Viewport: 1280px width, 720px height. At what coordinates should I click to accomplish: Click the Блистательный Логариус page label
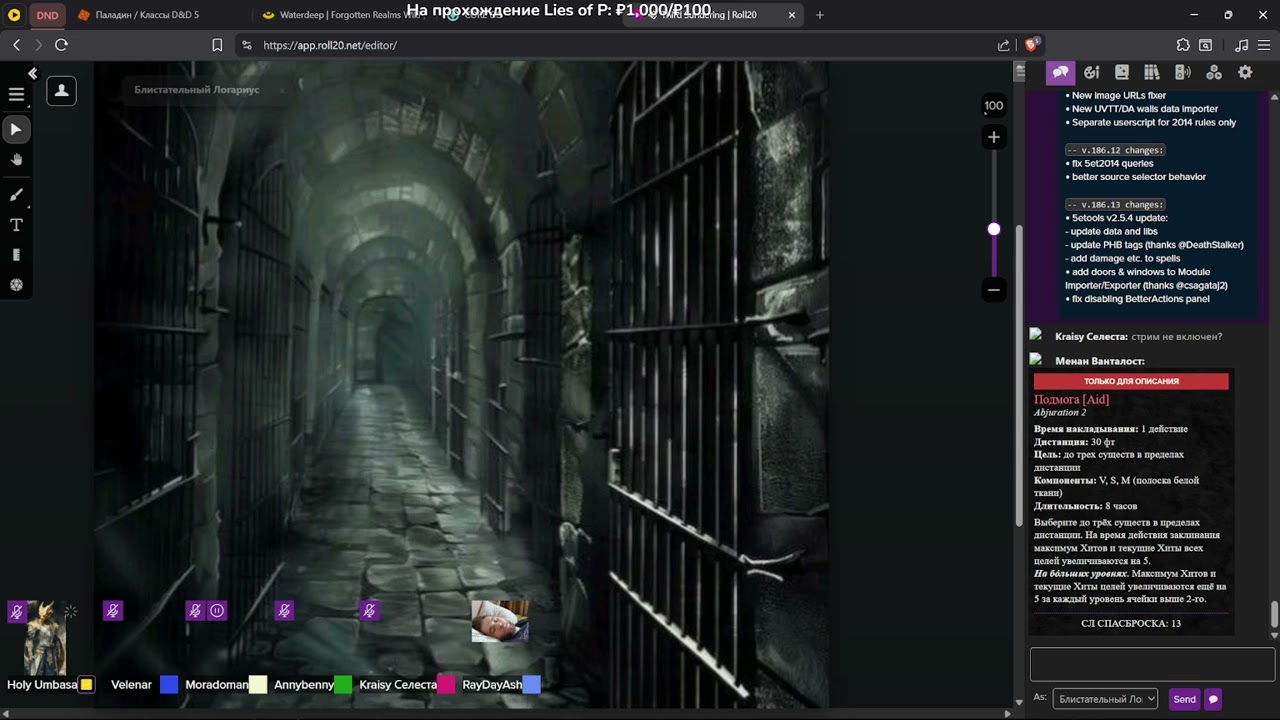pyautogui.click(x=197, y=90)
